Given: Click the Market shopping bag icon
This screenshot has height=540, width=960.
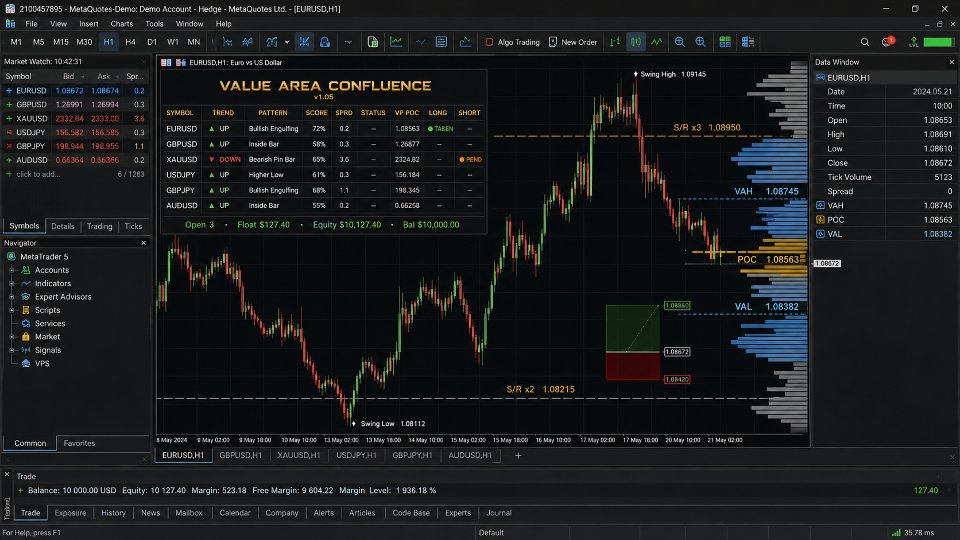Looking at the screenshot, I should pos(26,337).
